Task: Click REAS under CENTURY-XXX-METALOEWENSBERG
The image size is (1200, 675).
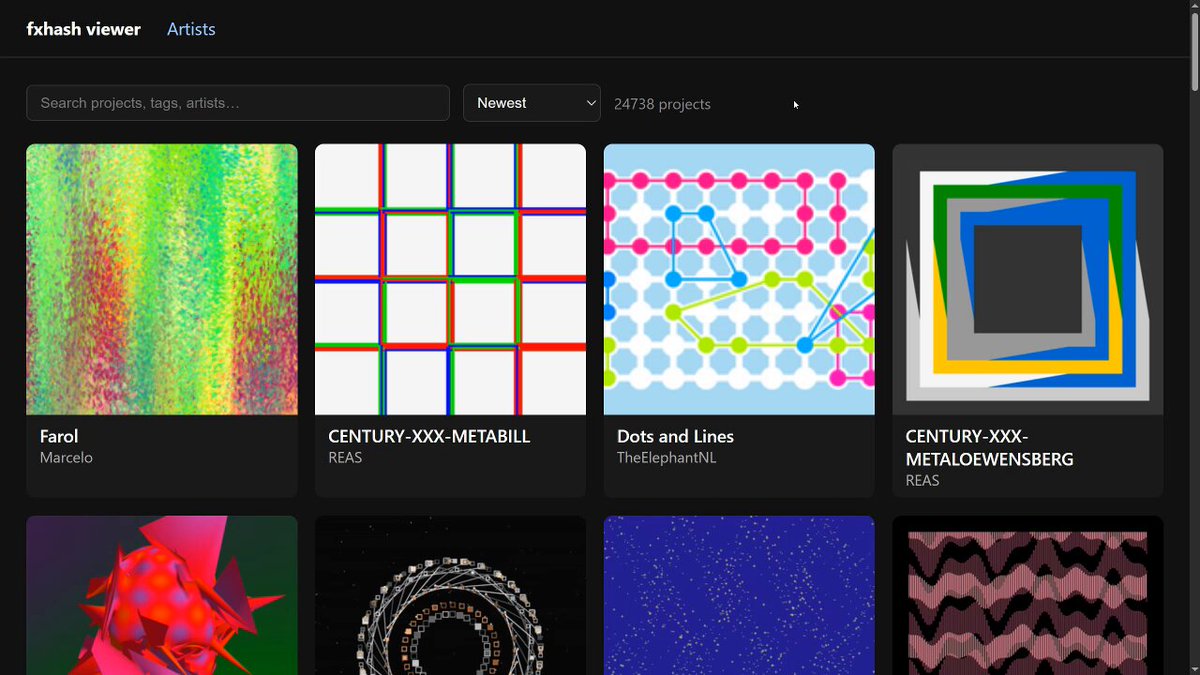Action: click(x=923, y=481)
